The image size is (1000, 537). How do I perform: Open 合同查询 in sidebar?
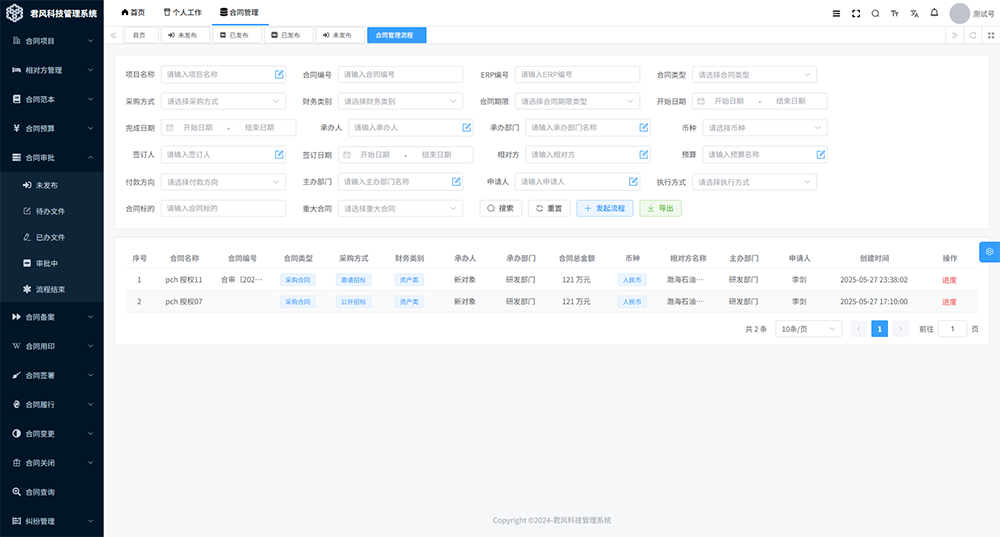click(x=52, y=492)
